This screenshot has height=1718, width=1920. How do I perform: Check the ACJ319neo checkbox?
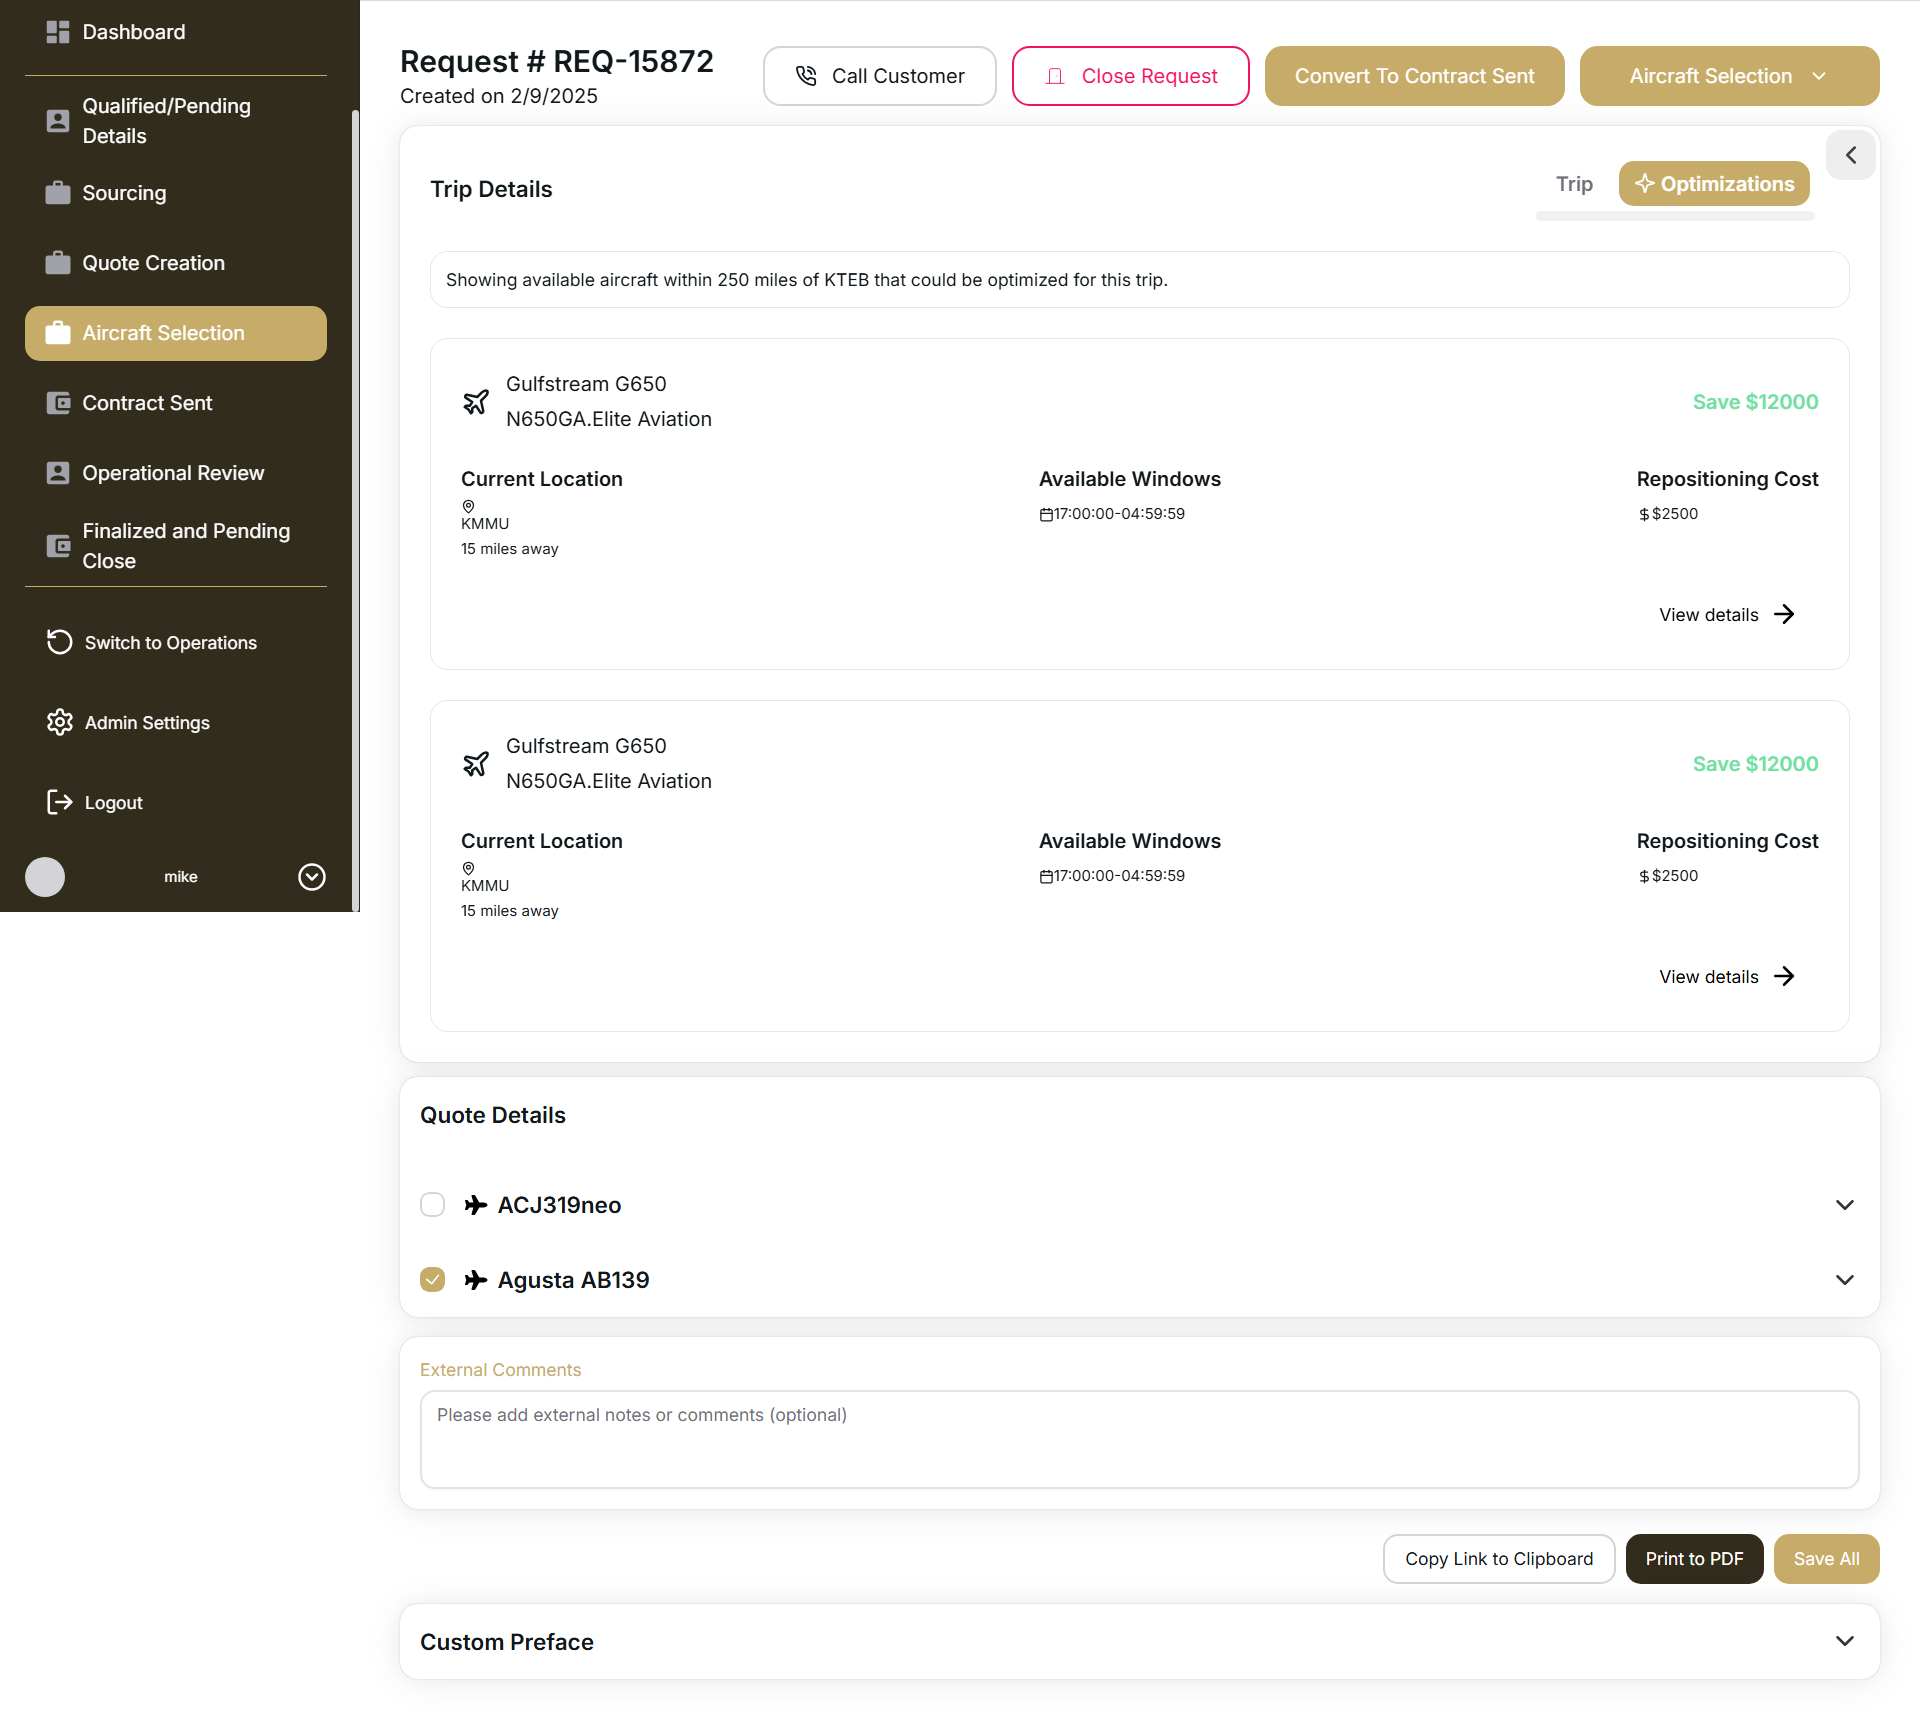click(432, 1204)
